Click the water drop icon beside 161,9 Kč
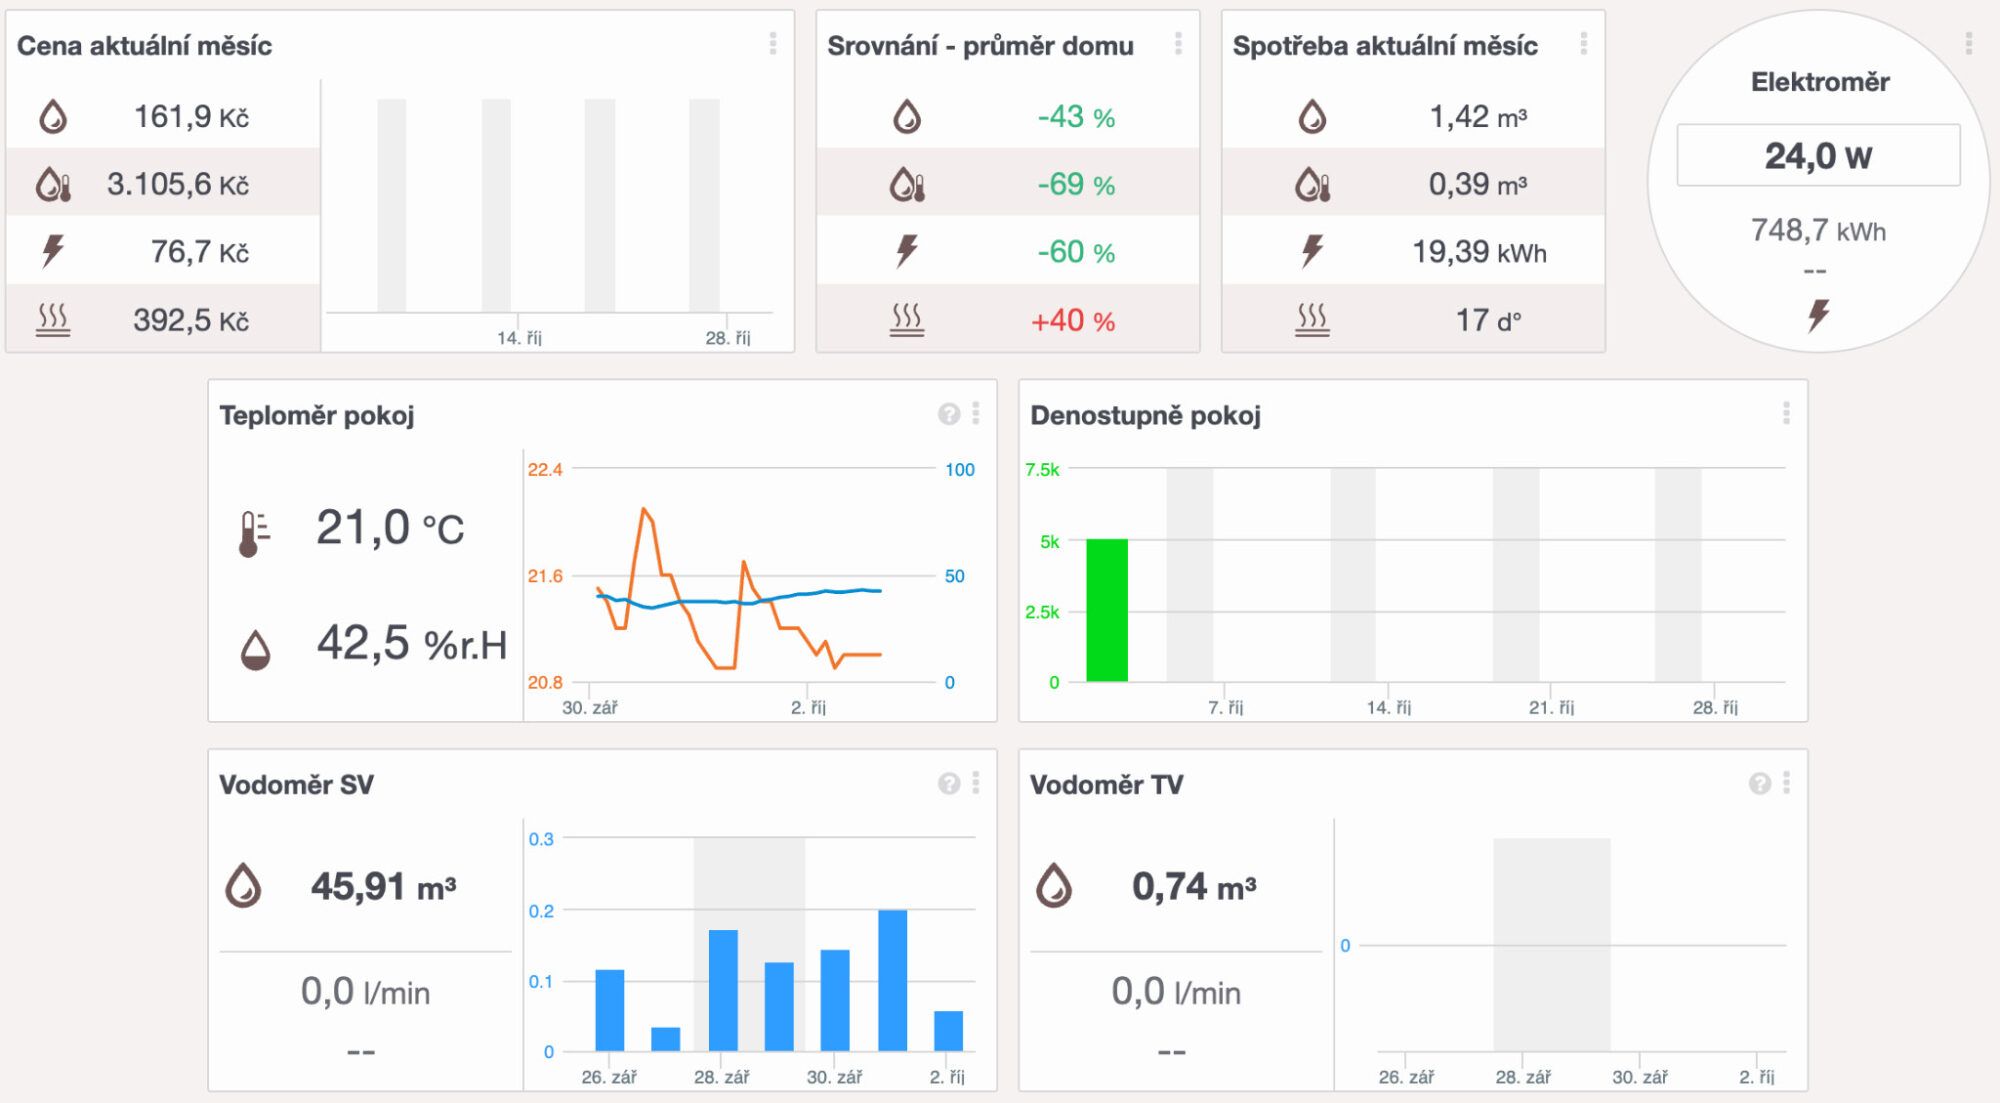The height and width of the screenshot is (1103, 2000). click(53, 117)
